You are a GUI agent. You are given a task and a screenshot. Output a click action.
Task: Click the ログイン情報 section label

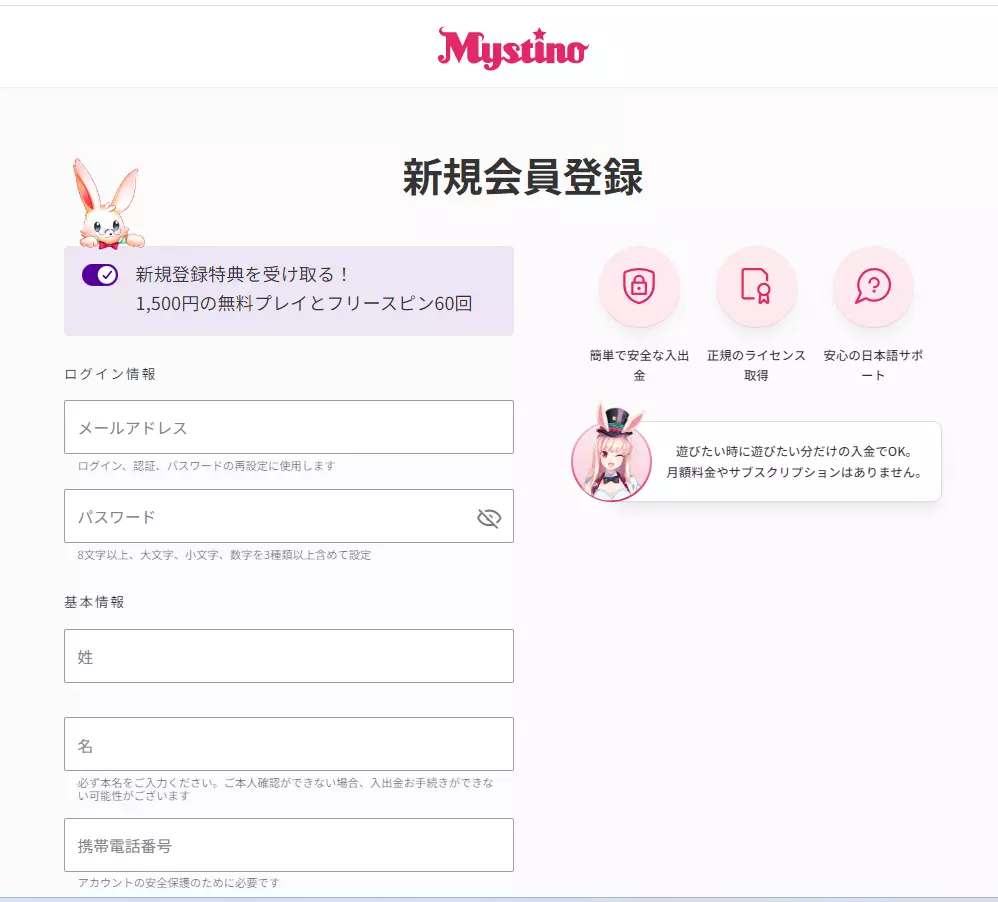(110, 374)
